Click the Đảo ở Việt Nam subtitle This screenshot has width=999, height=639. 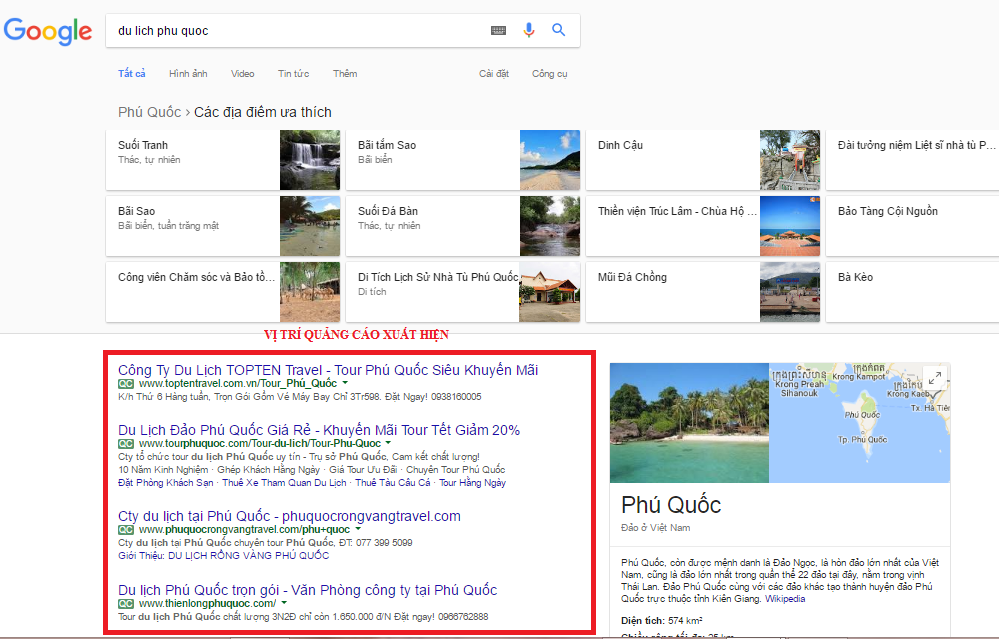(x=656, y=528)
